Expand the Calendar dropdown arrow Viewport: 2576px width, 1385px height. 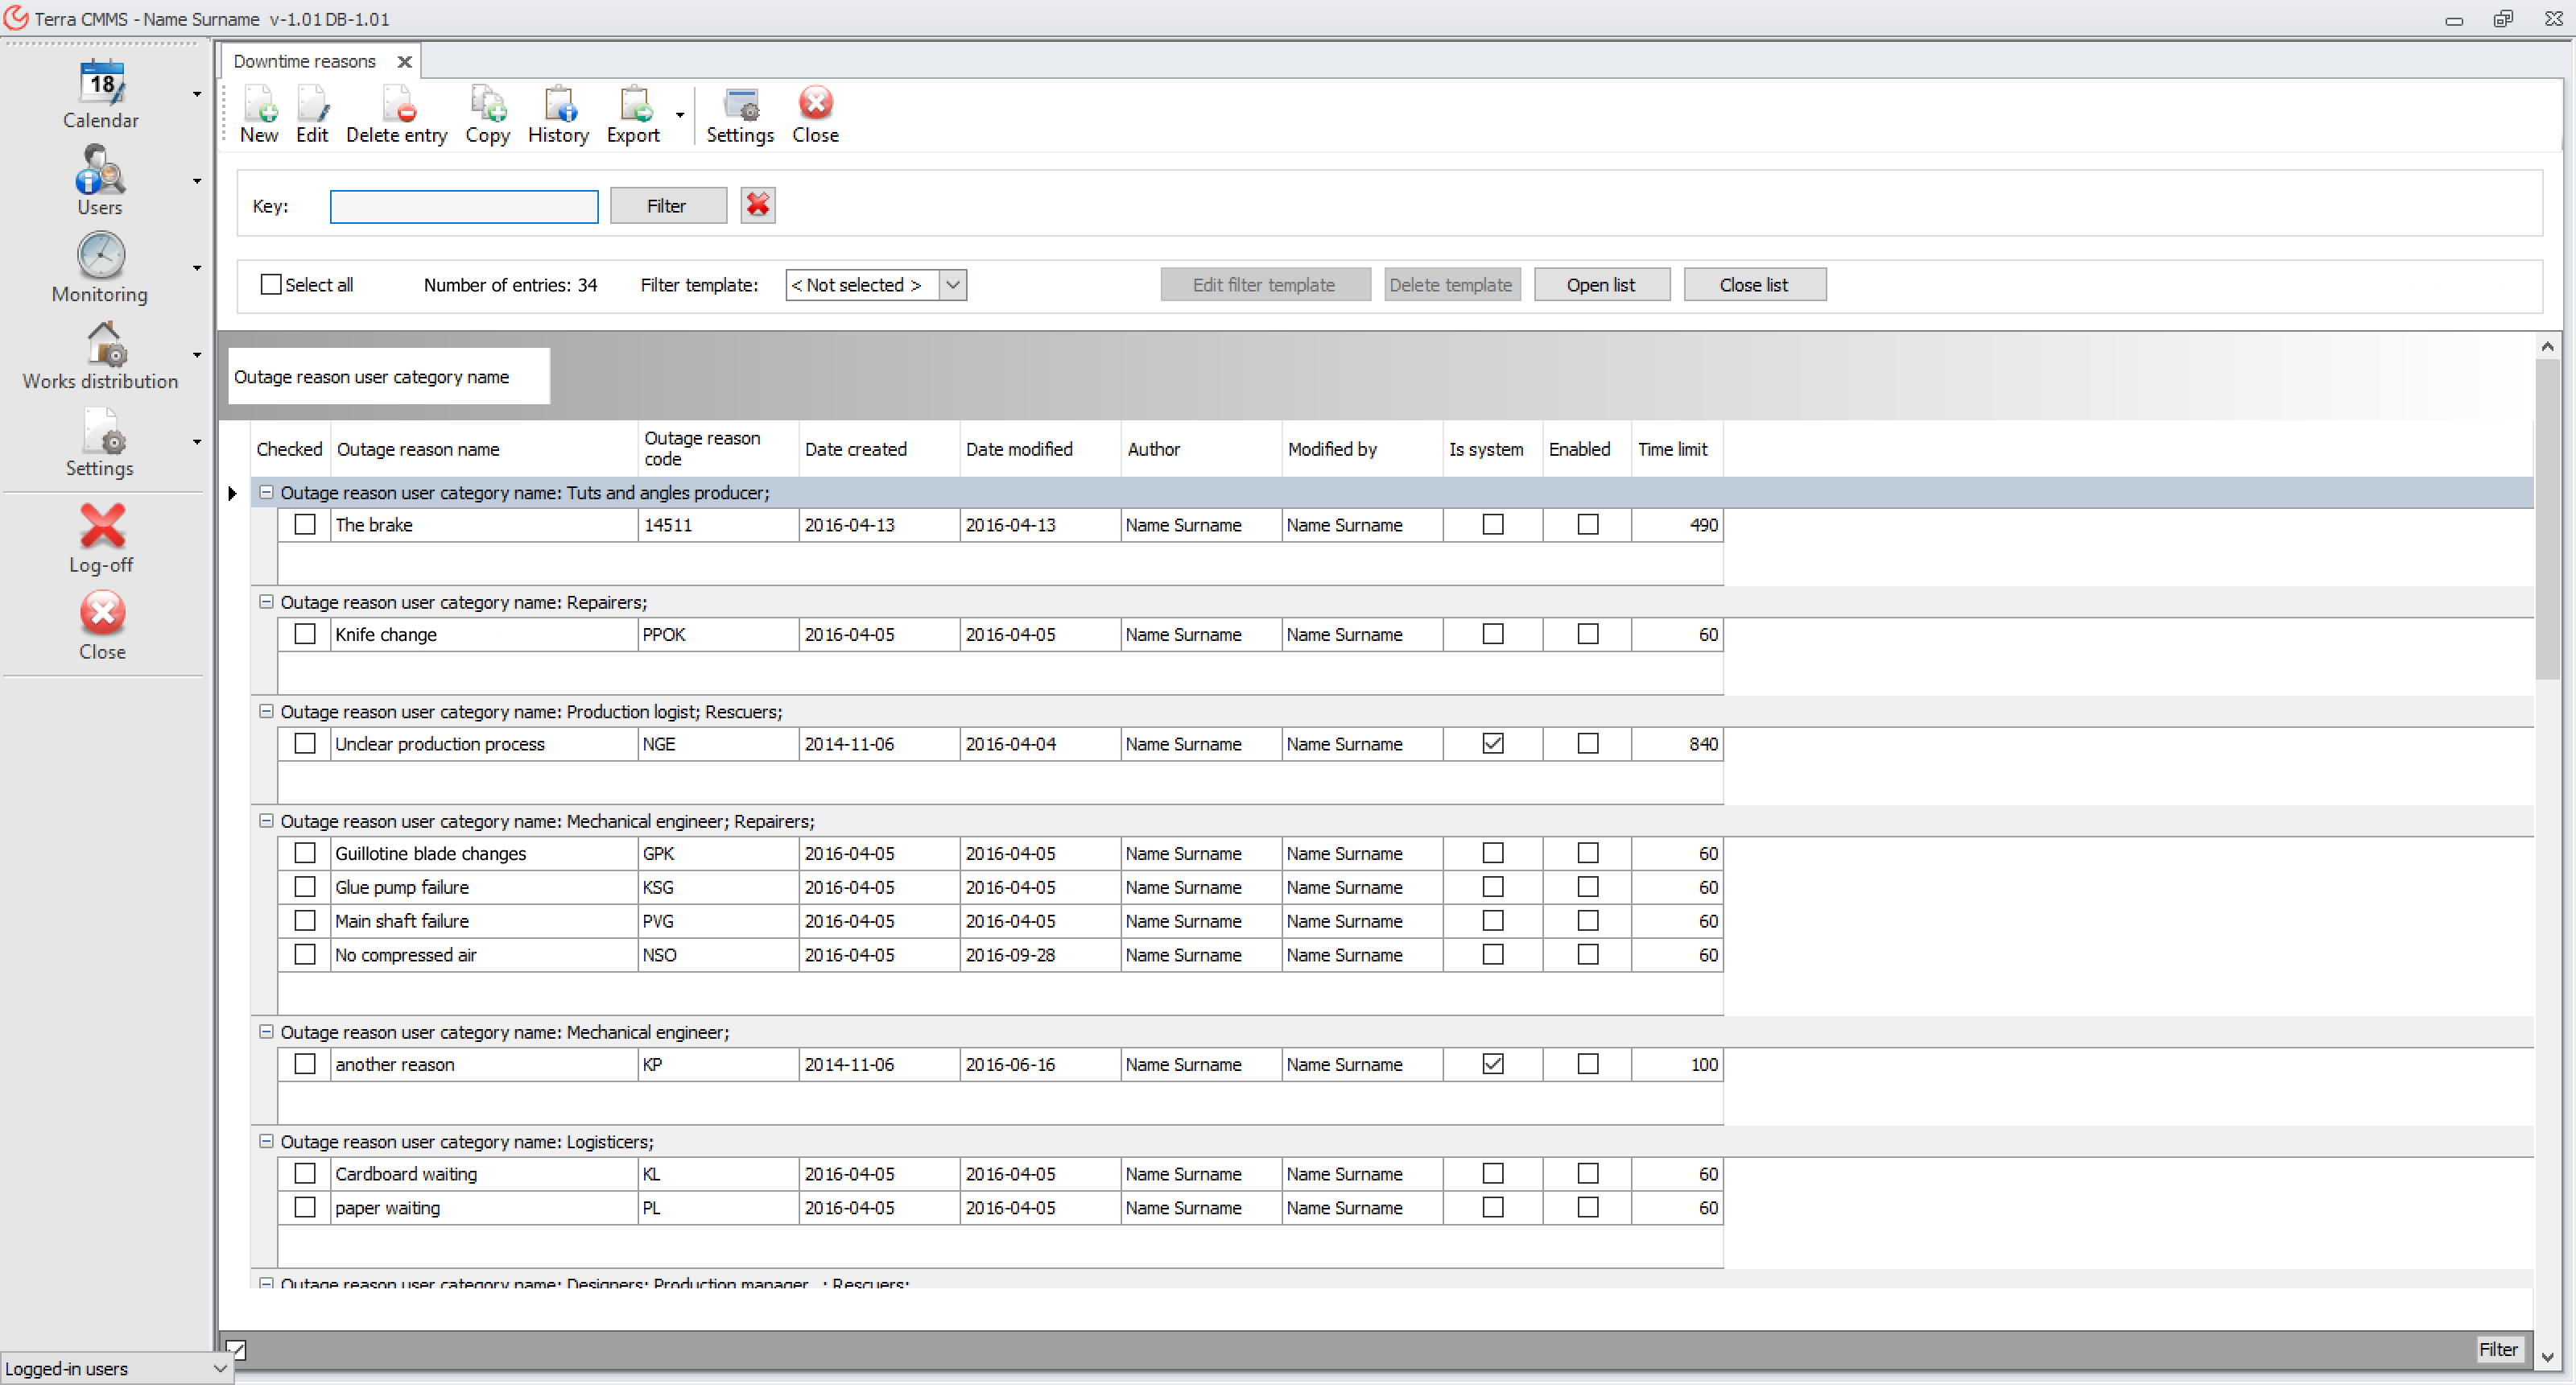[x=197, y=94]
